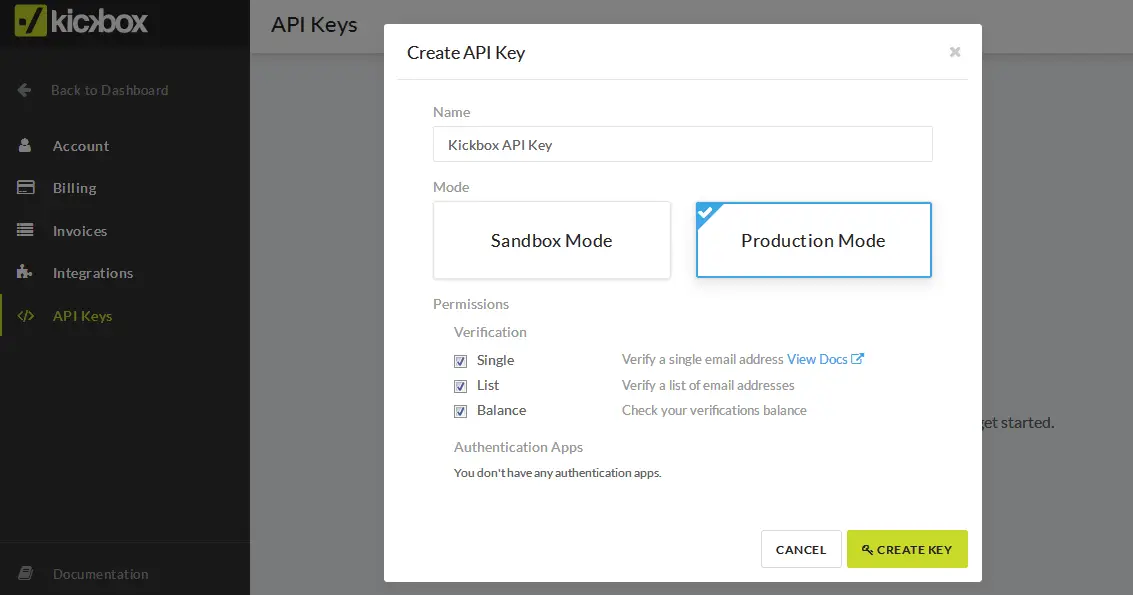Click the Integrations puzzle piece icon
The width and height of the screenshot is (1133, 595).
[x=26, y=273]
